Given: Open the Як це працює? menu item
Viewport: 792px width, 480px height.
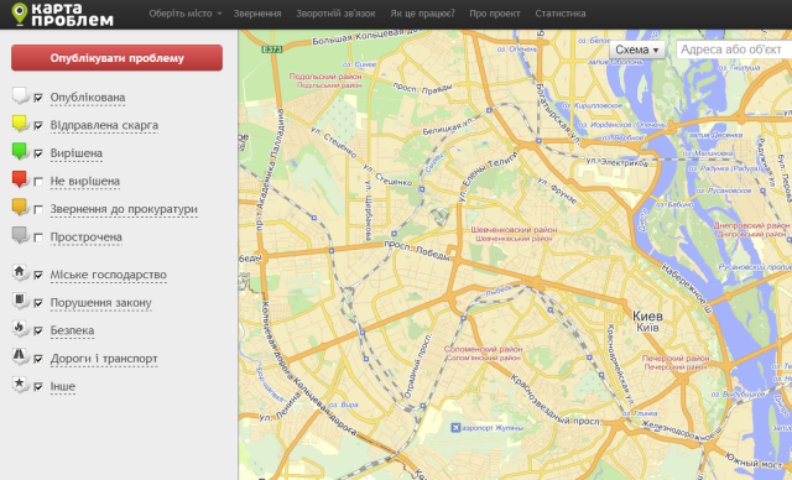Looking at the screenshot, I should pos(422,14).
